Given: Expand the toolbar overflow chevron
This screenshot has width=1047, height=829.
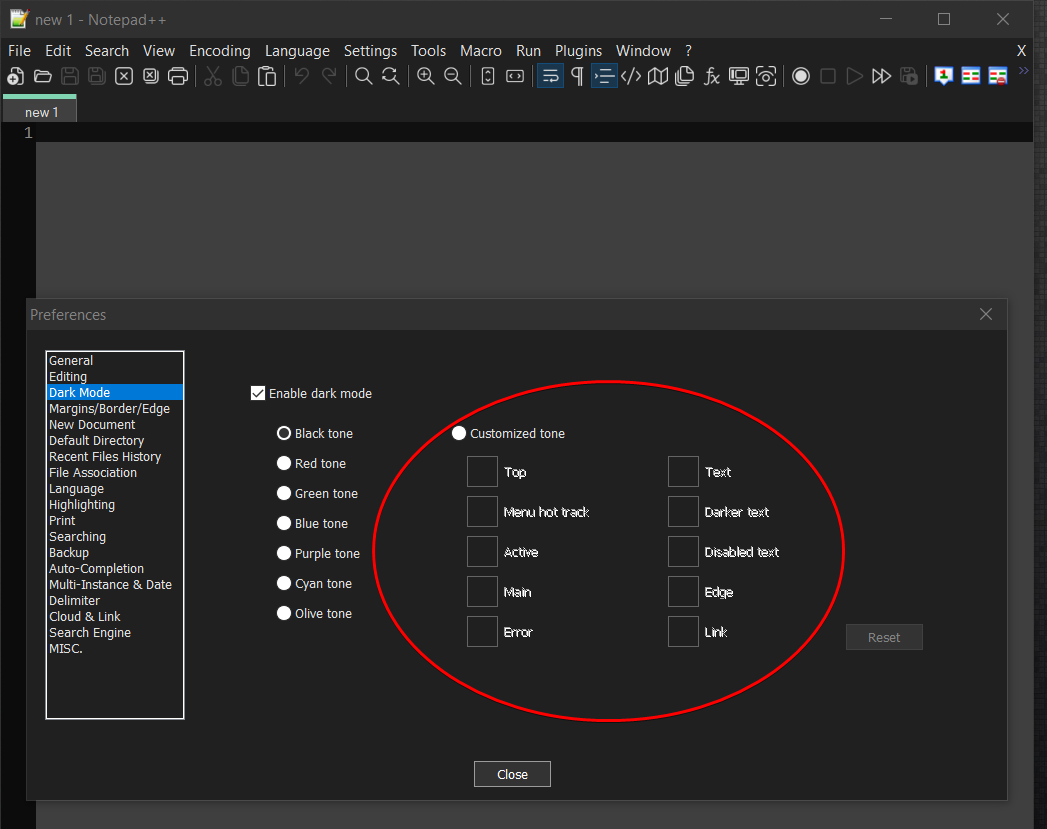Looking at the screenshot, I should click(1023, 71).
